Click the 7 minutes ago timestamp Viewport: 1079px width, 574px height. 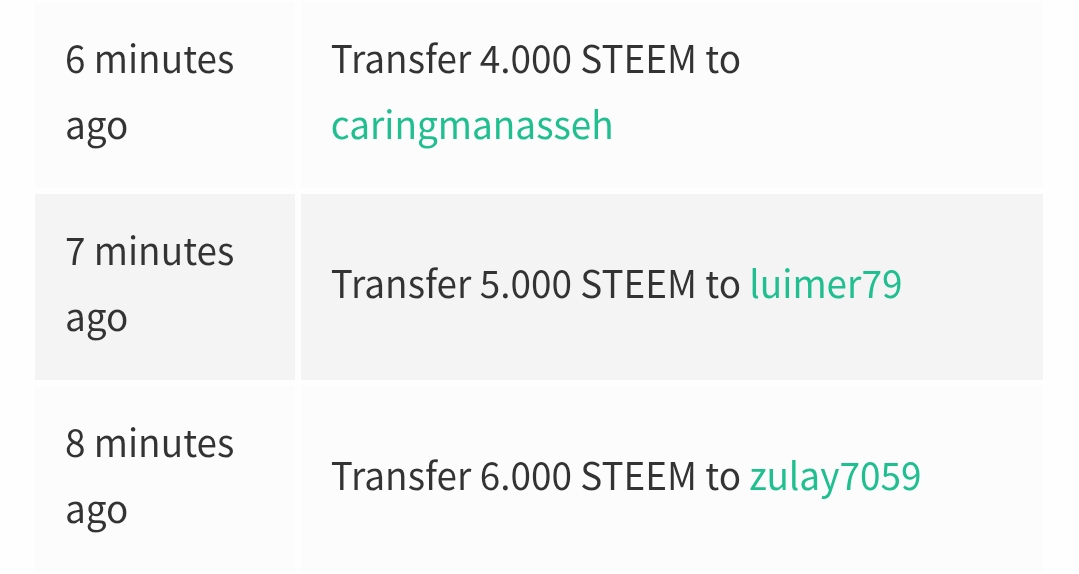(x=150, y=284)
